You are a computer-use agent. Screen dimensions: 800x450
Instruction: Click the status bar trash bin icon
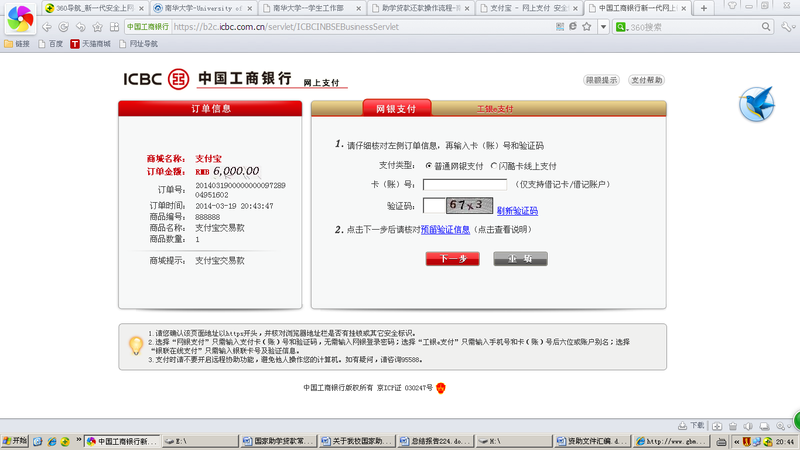tap(733, 426)
